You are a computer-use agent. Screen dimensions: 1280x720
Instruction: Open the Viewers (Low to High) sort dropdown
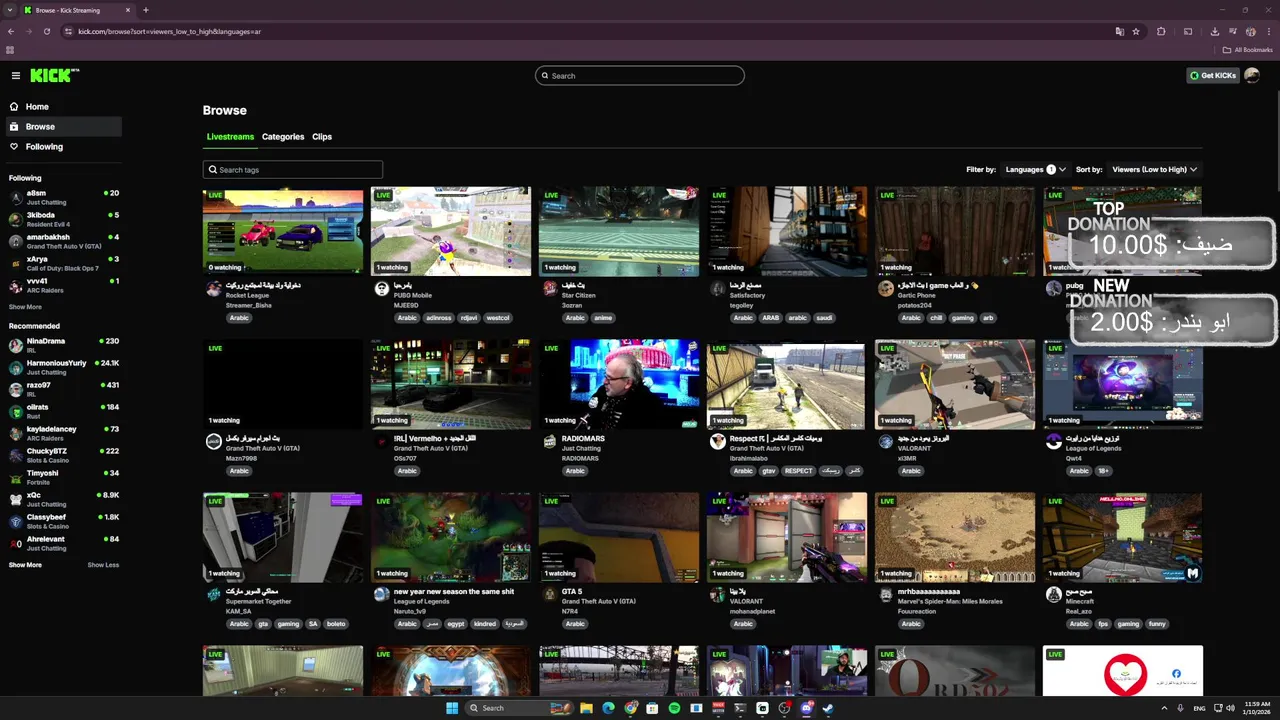point(1154,170)
